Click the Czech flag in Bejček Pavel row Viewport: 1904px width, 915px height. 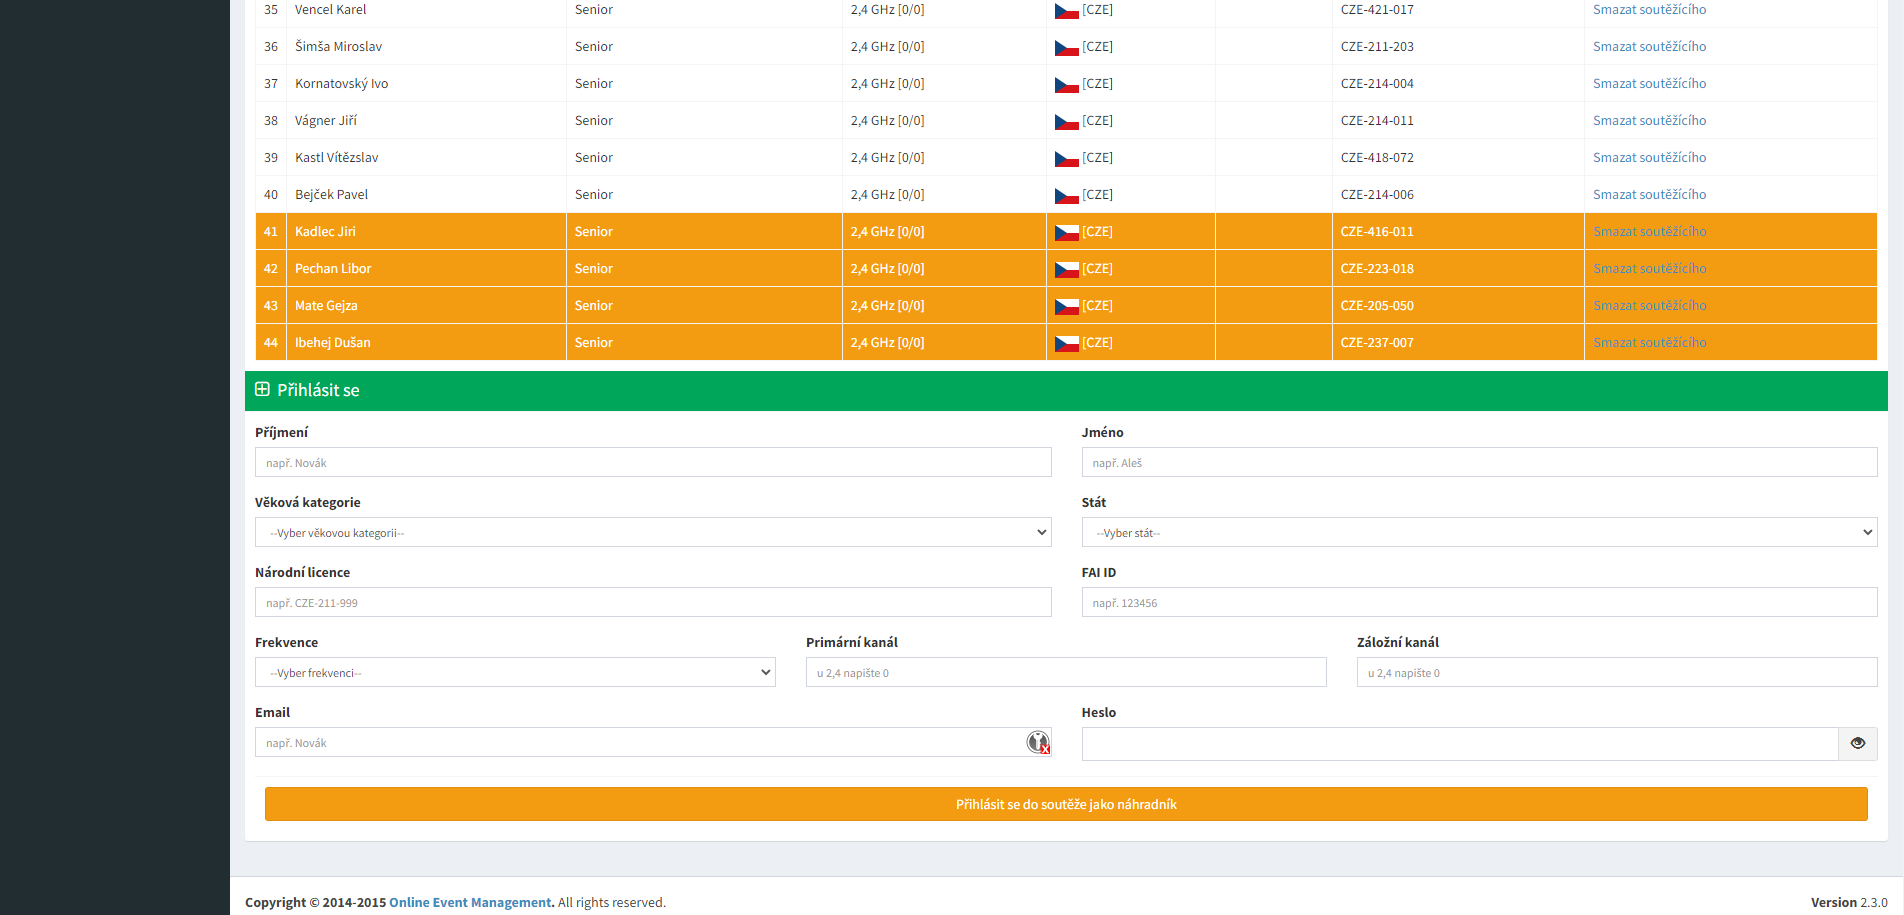click(1066, 195)
